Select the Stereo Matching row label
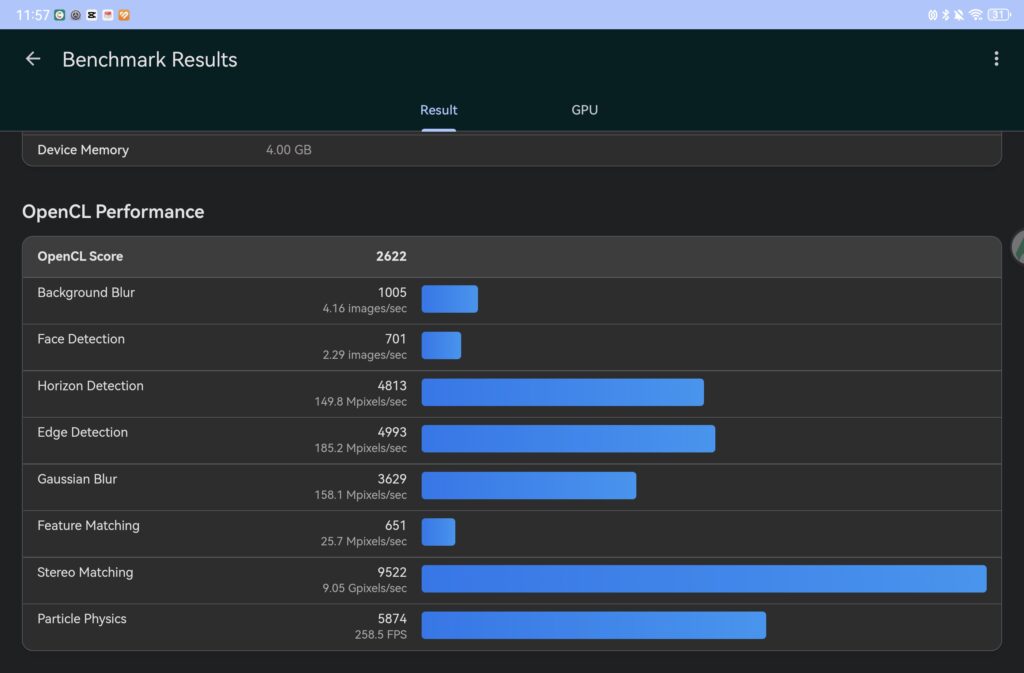1024x673 pixels. click(x=85, y=572)
